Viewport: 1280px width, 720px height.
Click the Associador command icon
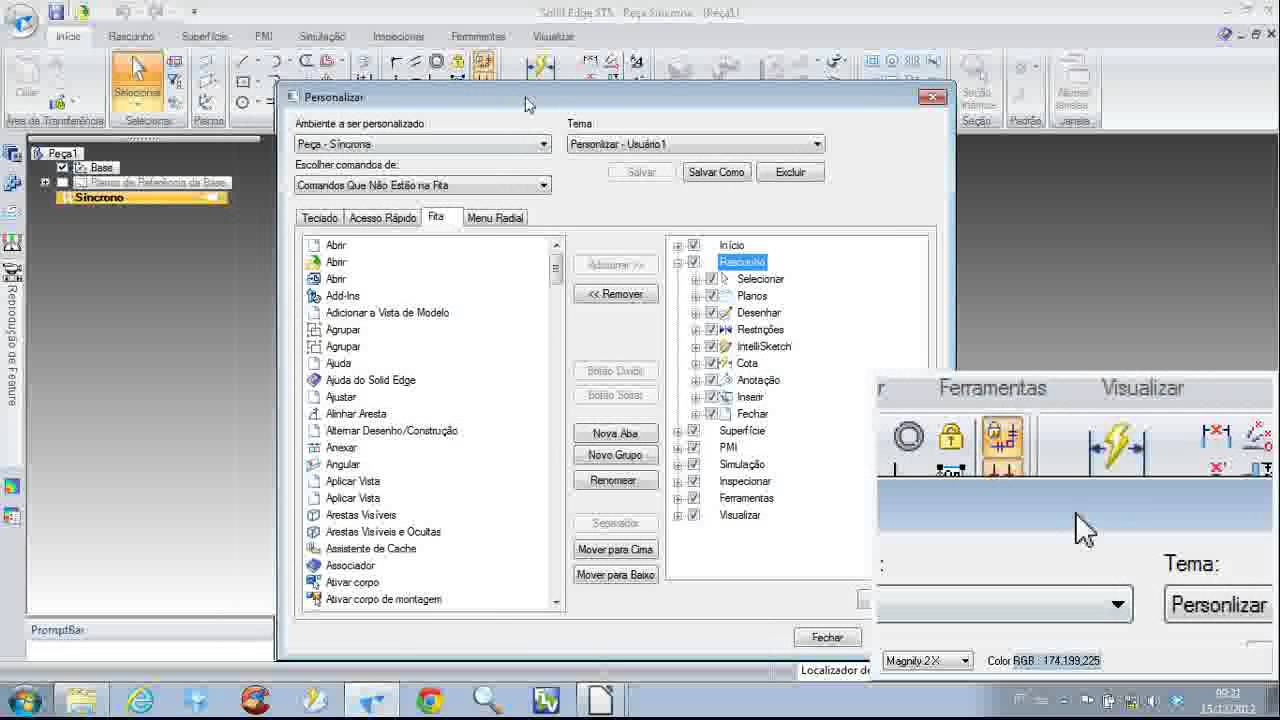coord(314,566)
